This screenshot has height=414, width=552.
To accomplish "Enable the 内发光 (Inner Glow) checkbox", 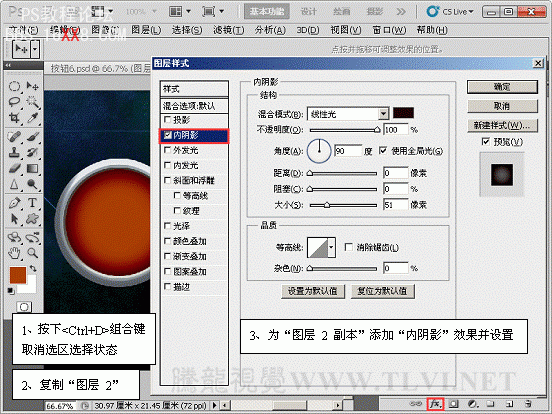I will 168,165.
